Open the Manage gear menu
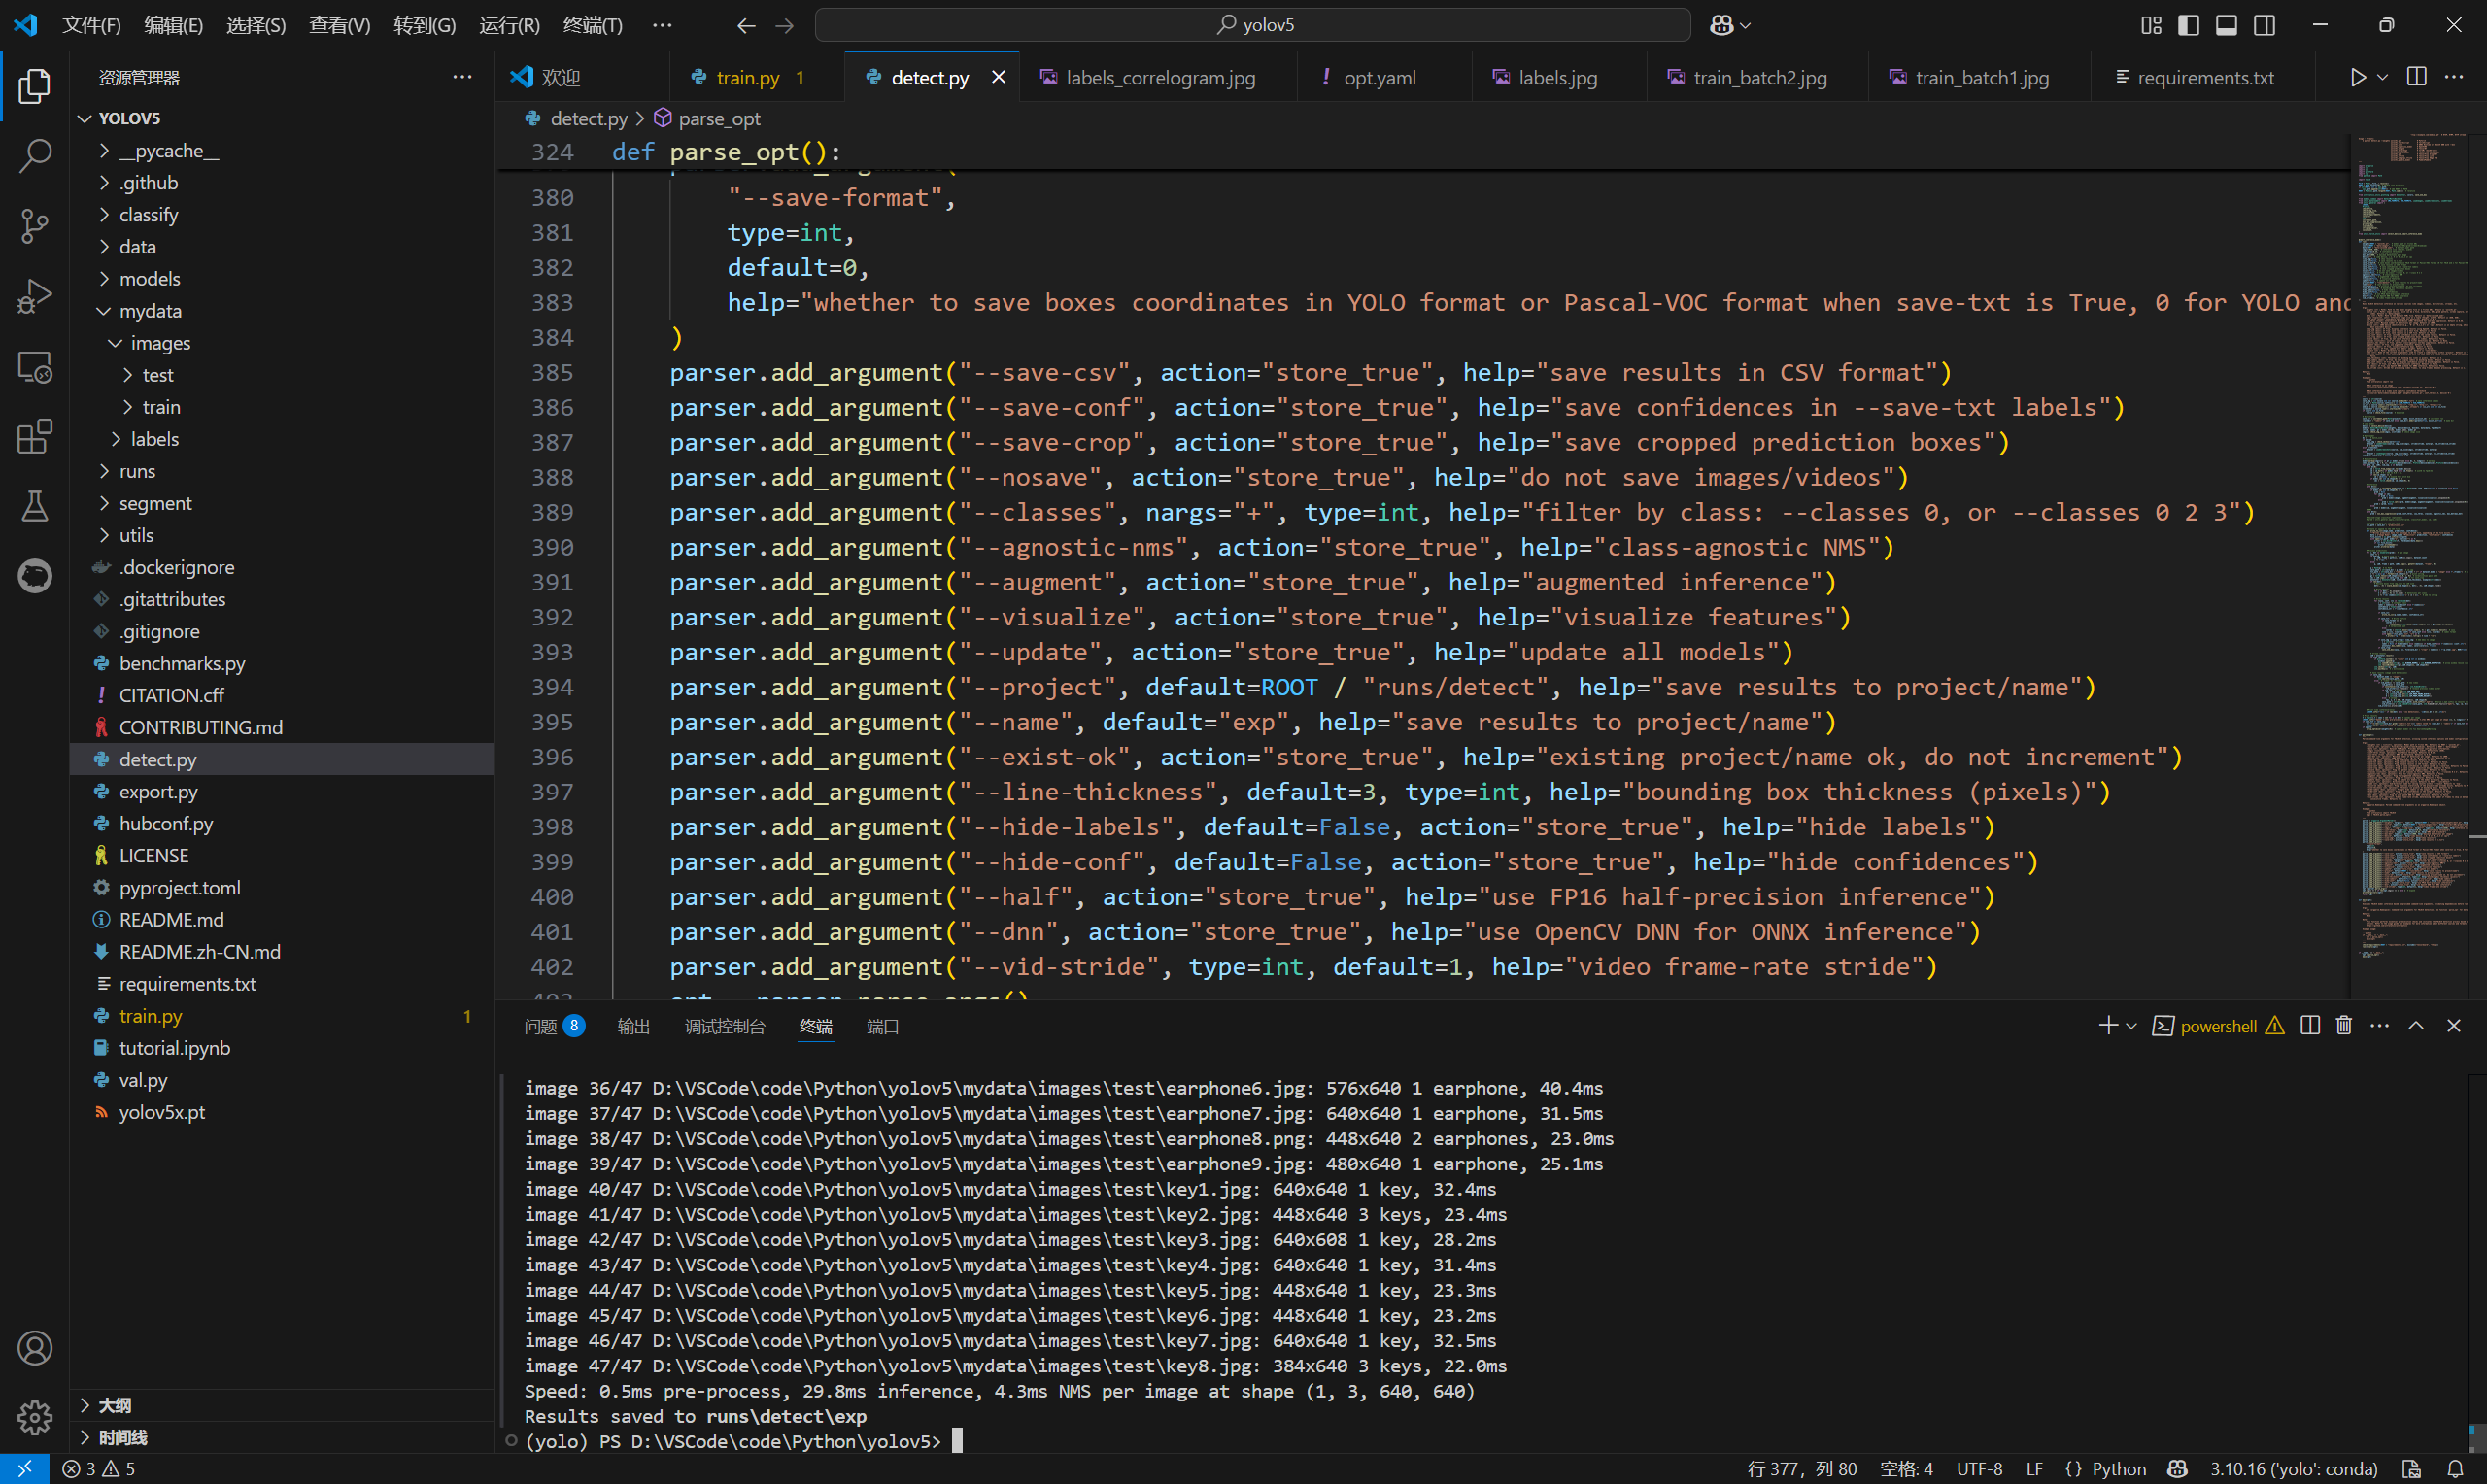The image size is (2487, 1484). pyautogui.click(x=35, y=1417)
